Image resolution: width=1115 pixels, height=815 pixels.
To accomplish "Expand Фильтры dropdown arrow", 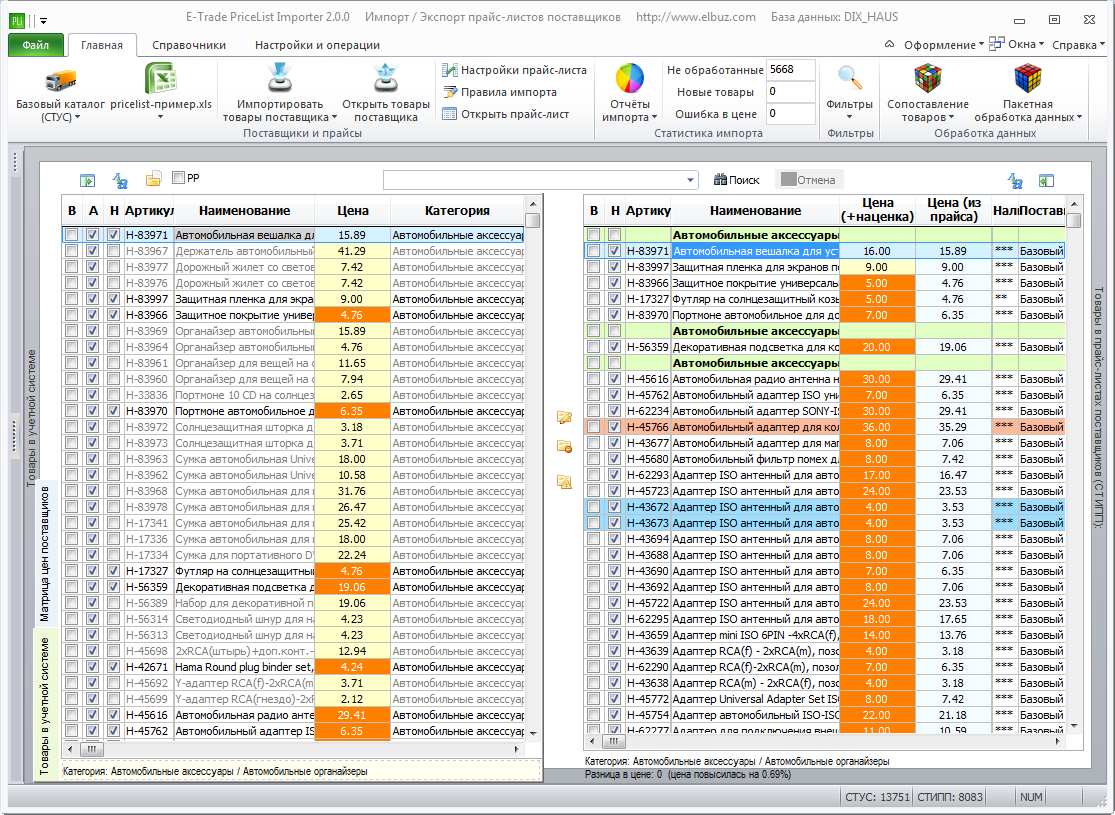I will (x=850, y=117).
